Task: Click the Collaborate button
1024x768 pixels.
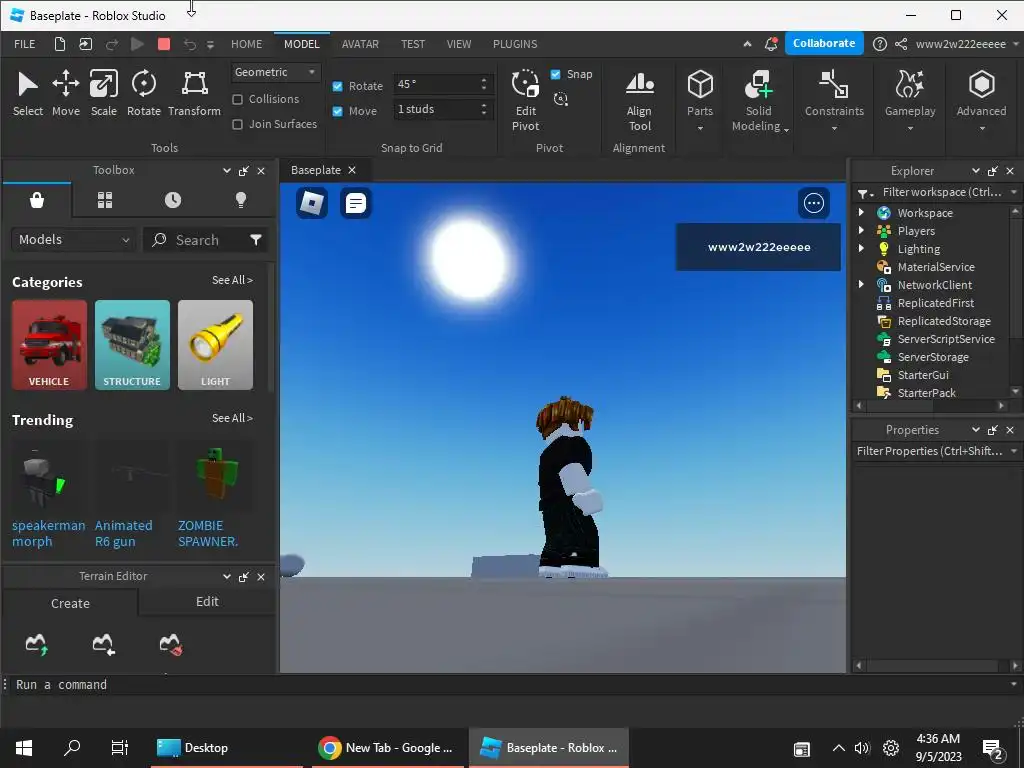Action: tap(824, 43)
